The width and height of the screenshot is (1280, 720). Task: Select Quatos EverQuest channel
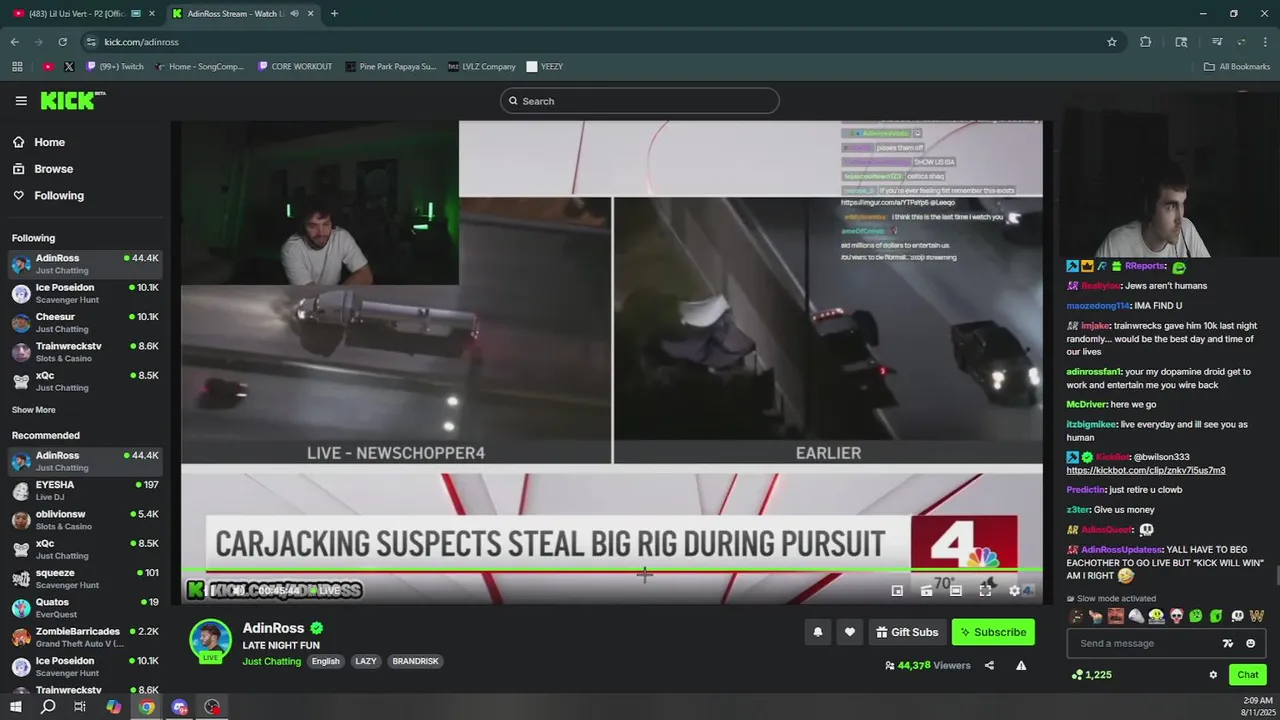(x=85, y=608)
